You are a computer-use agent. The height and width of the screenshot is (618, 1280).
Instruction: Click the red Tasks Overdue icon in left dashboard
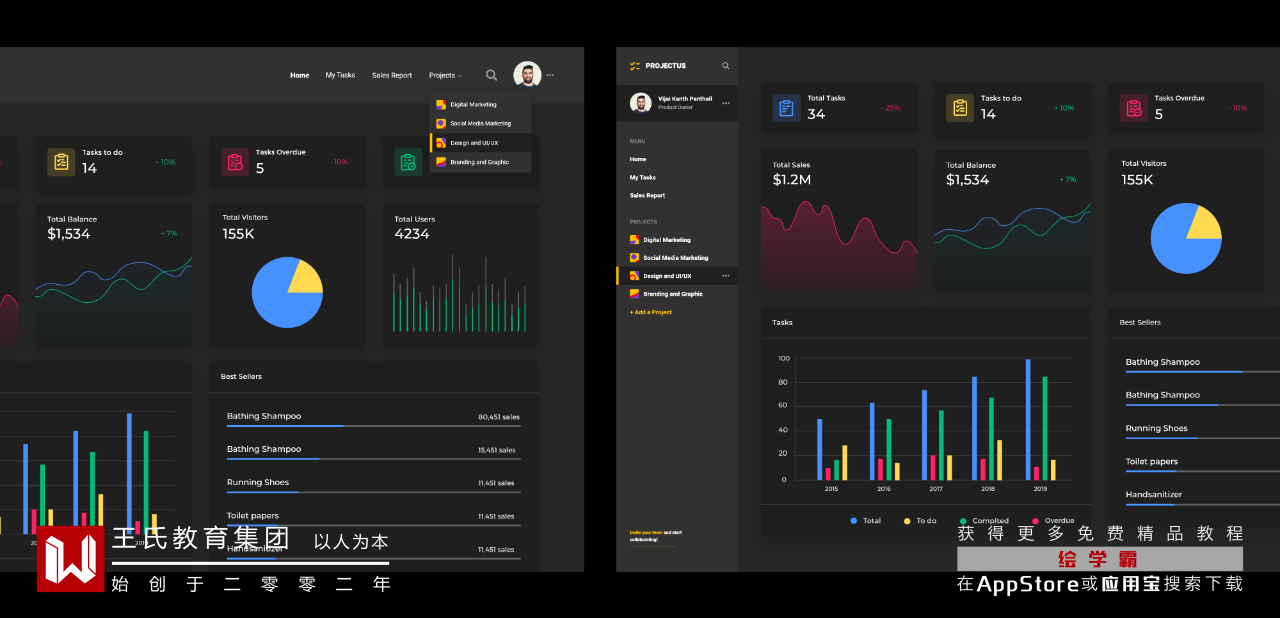point(235,162)
